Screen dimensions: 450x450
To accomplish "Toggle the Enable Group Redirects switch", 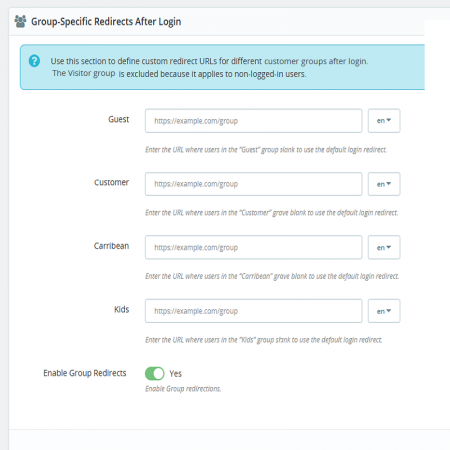I will 155,373.
